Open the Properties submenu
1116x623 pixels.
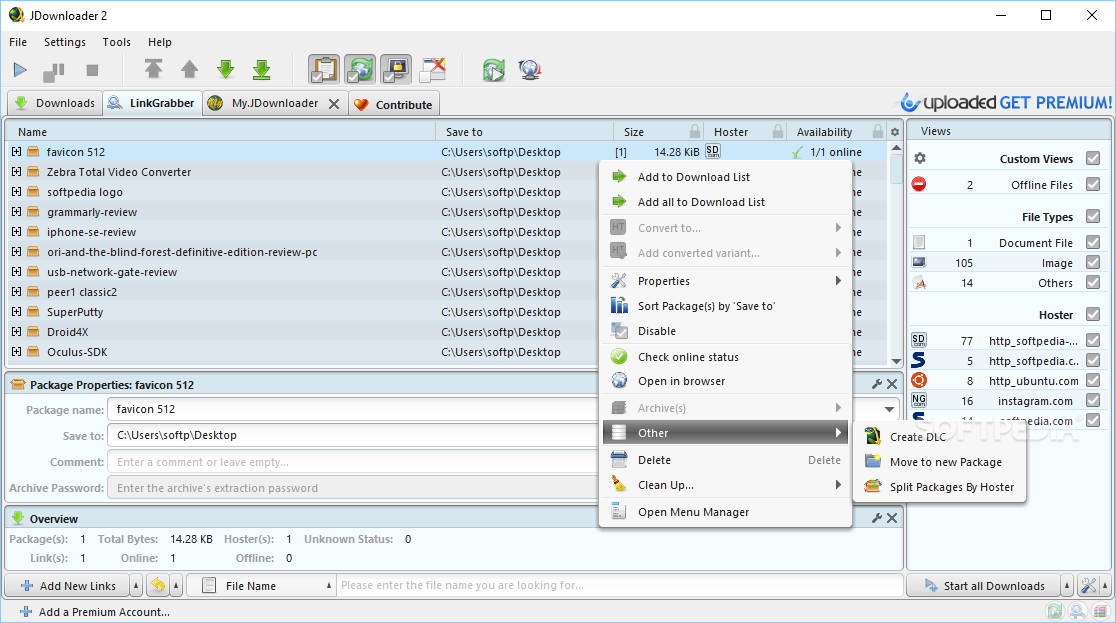(726, 281)
